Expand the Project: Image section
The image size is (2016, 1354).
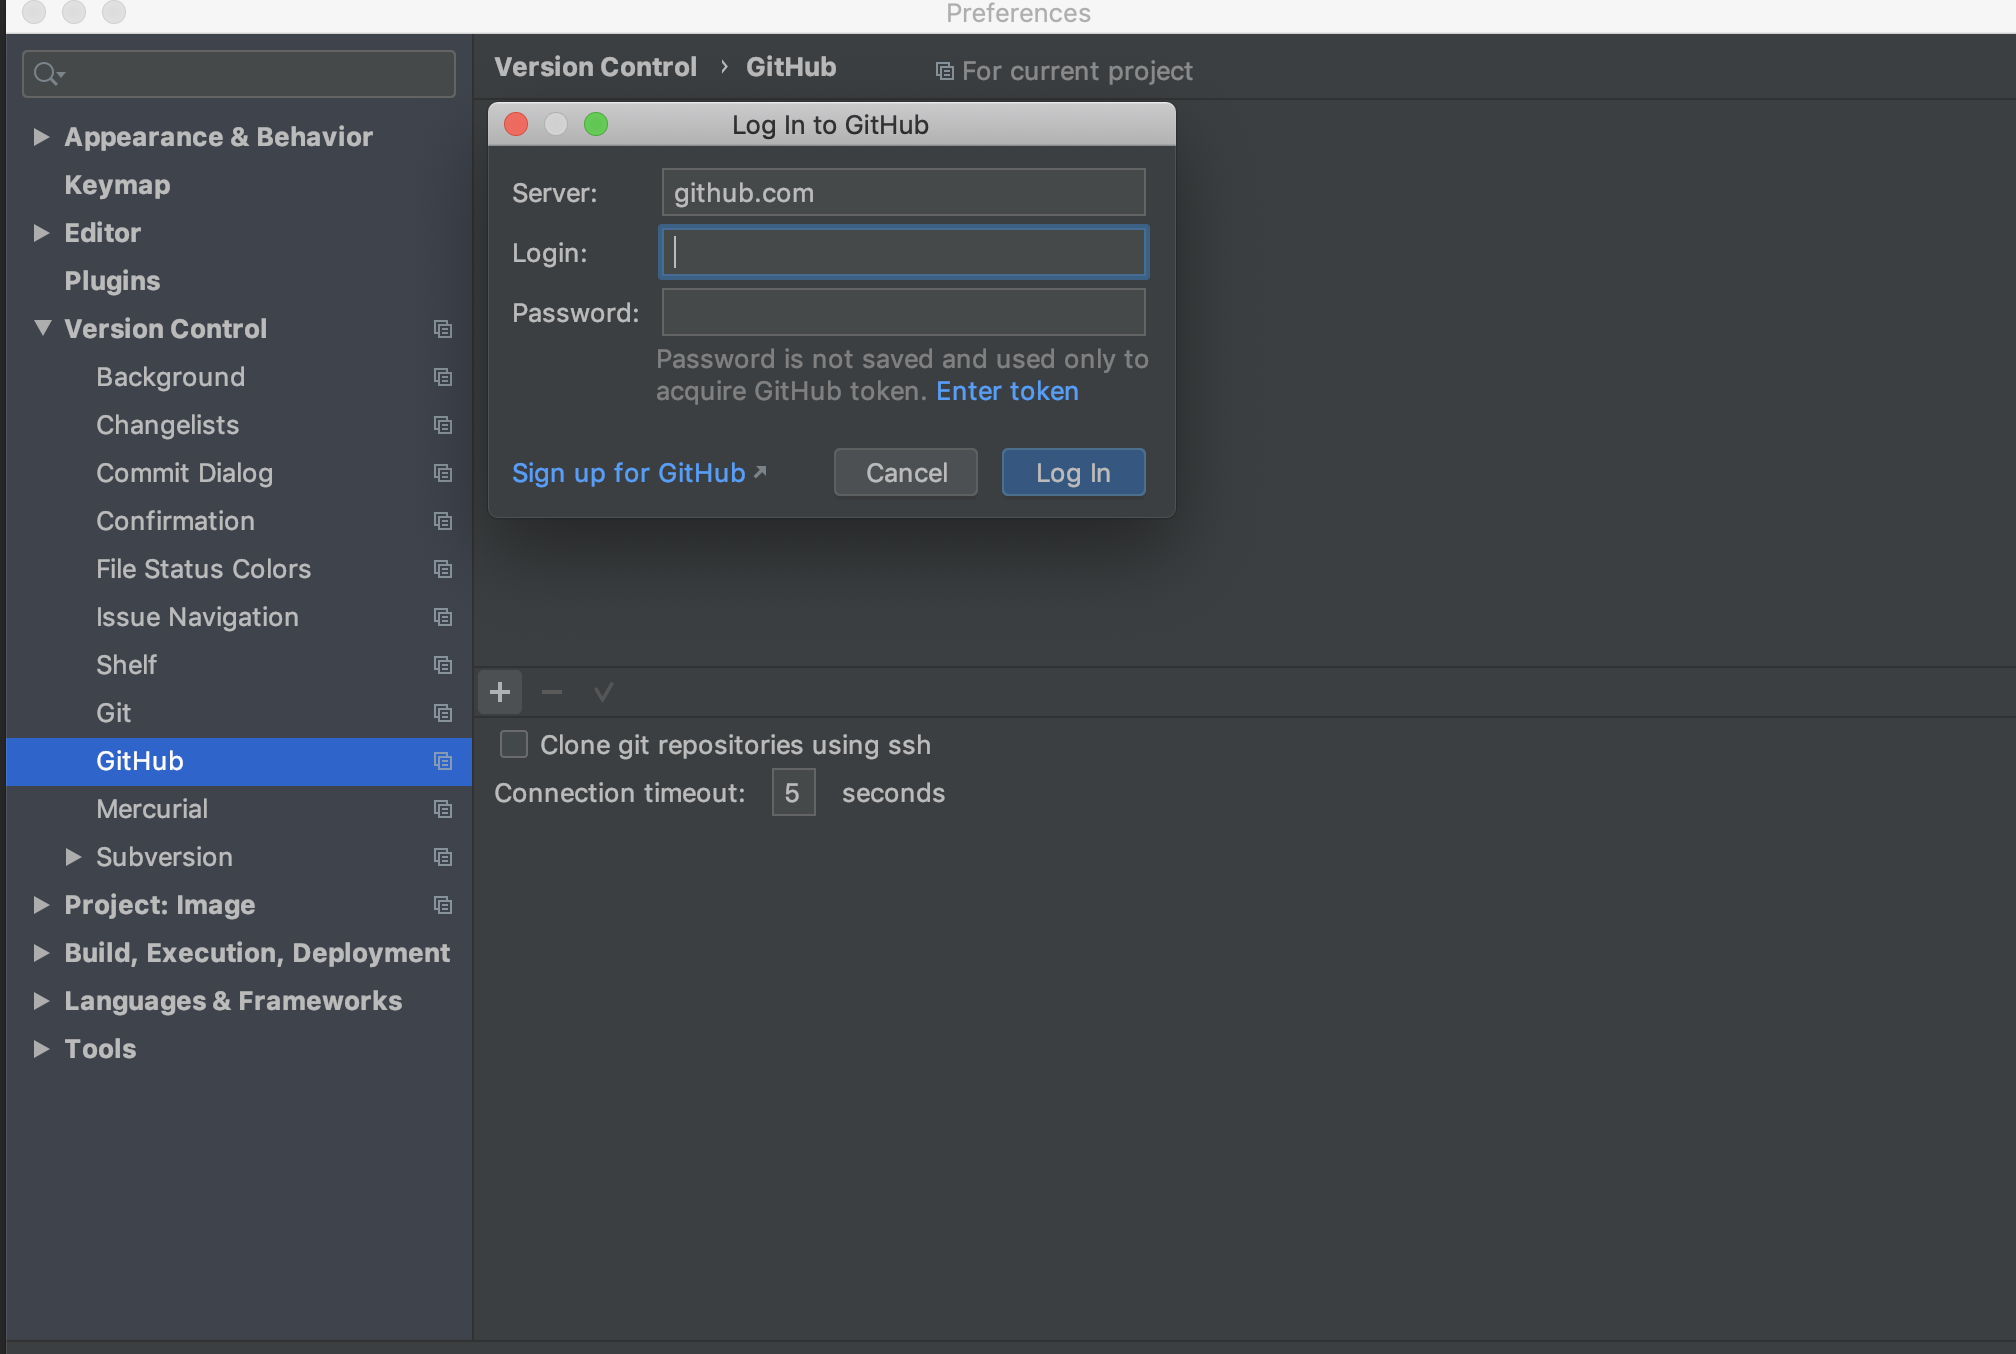click(41, 904)
